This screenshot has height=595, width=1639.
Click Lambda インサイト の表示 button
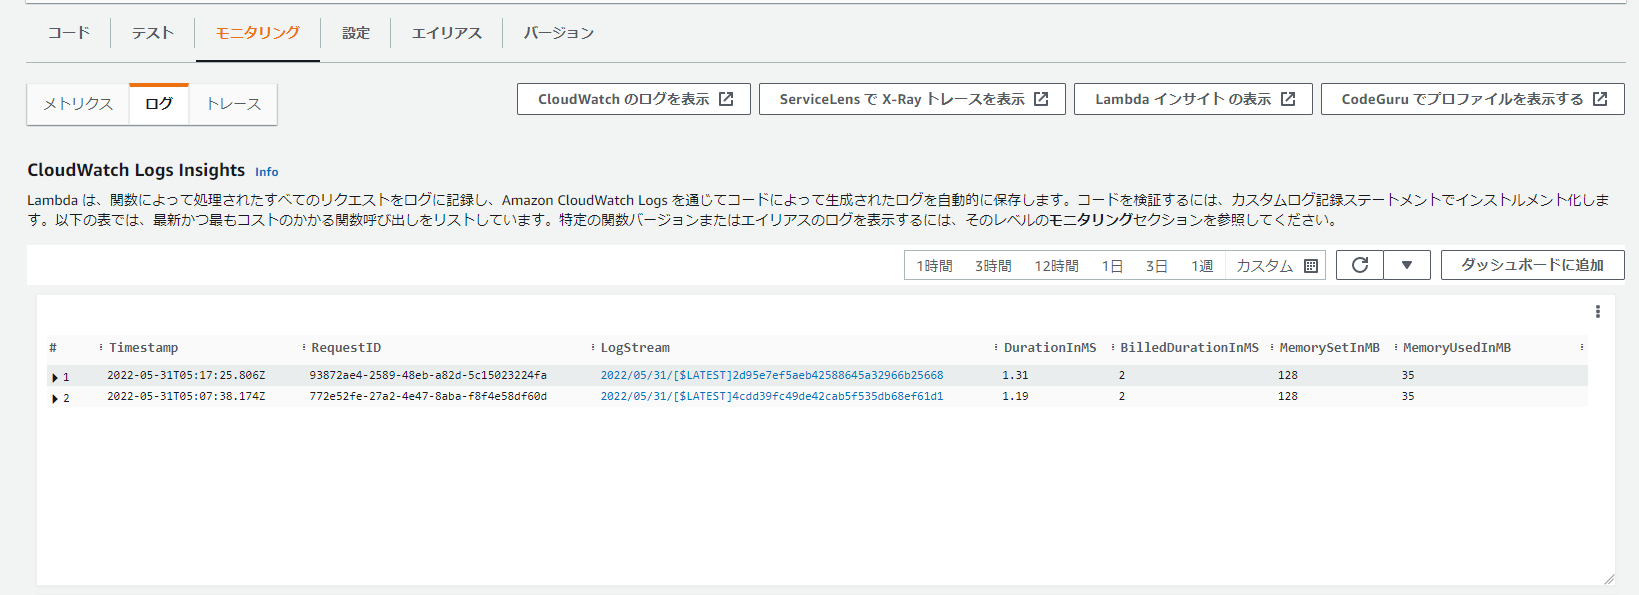coord(1193,99)
